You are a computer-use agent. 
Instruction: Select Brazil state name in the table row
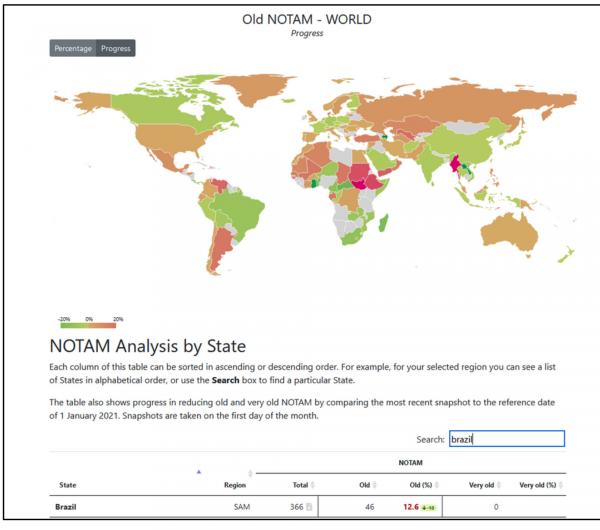(65, 507)
